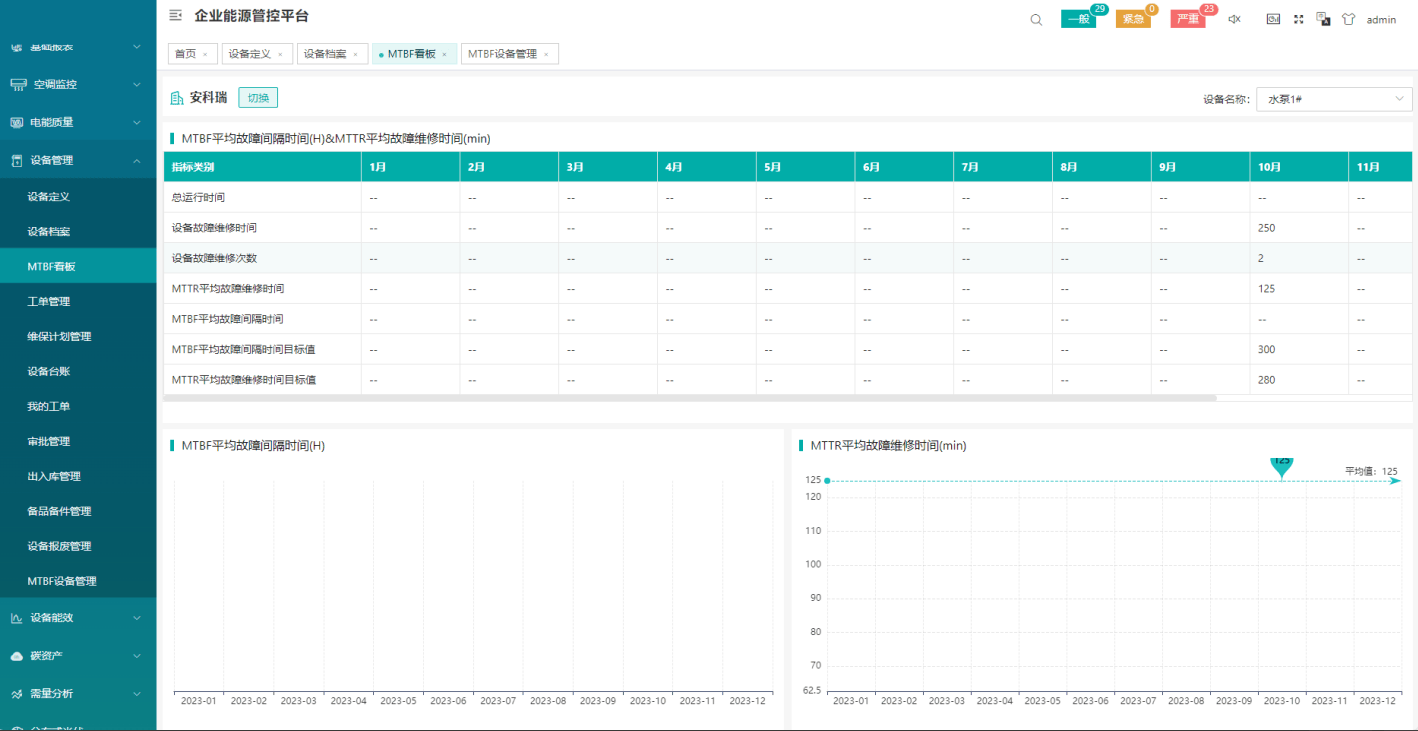The width and height of the screenshot is (1418, 731).
Task: Open 我的工单 in the sidebar
Action: tap(78, 406)
